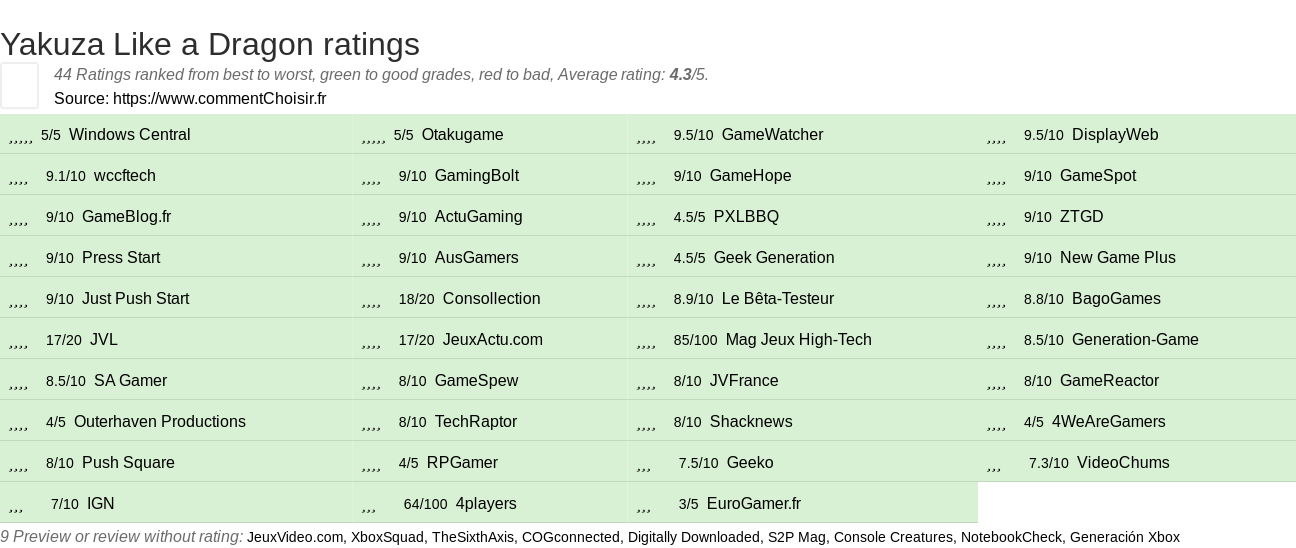Open the wccftech review rated 9.1/10
Viewport: 1296px width, 548px height.
tap(125, 176)
